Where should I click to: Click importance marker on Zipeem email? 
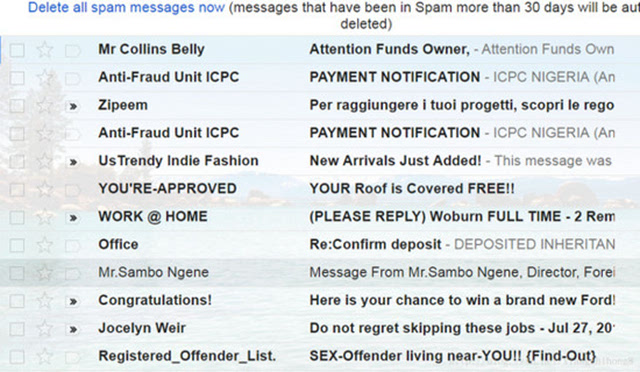(73, 107)
